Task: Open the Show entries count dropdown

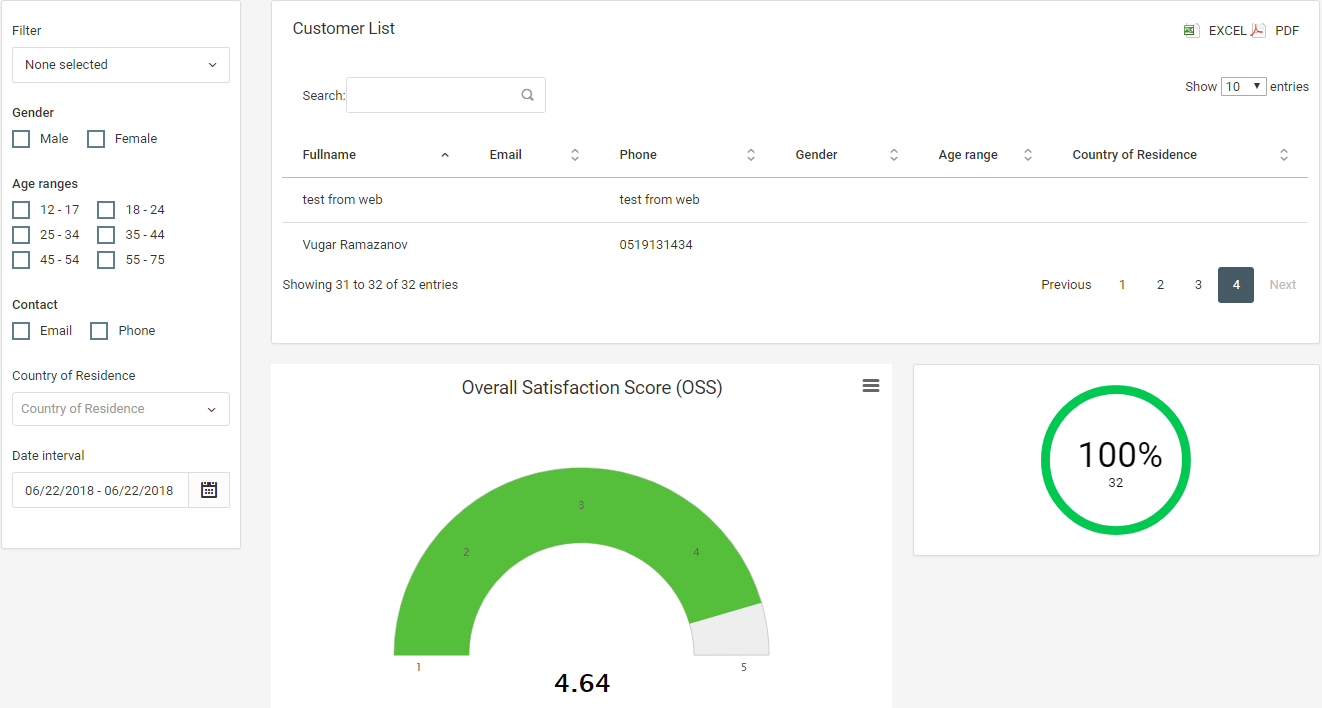Action: click(x=1243, y=87)
